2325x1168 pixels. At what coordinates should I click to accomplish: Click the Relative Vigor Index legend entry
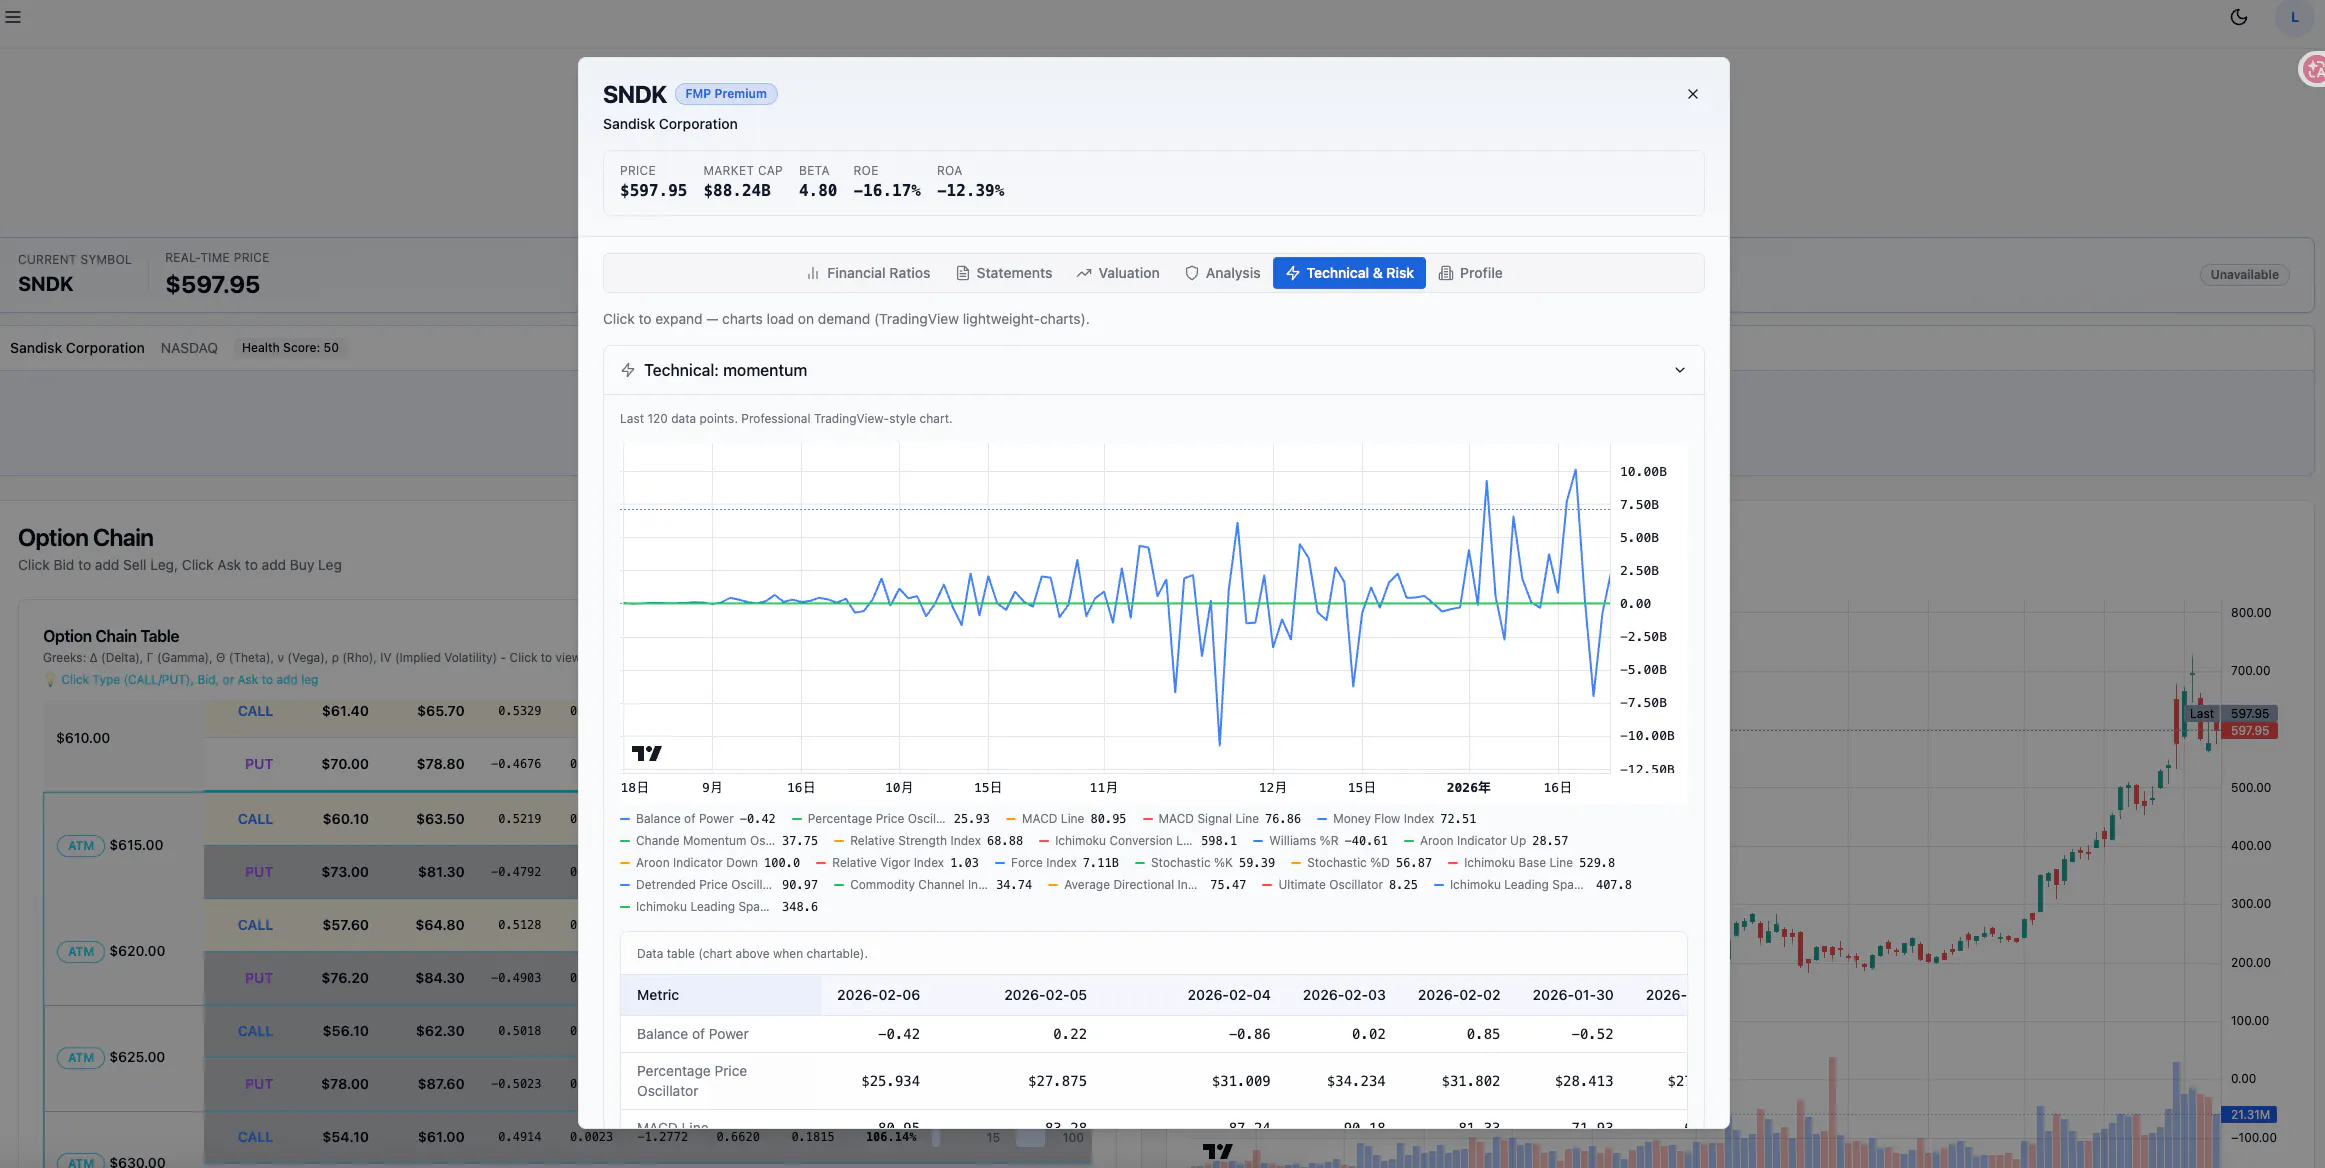(897, 863)
